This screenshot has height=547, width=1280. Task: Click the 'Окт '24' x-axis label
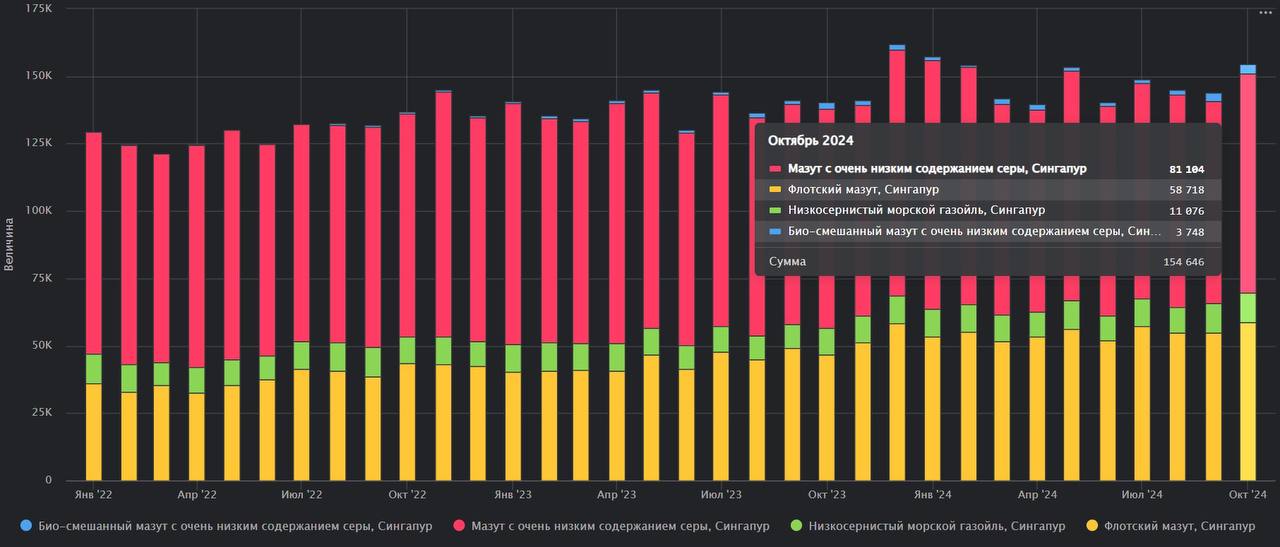coord(1247,495)
